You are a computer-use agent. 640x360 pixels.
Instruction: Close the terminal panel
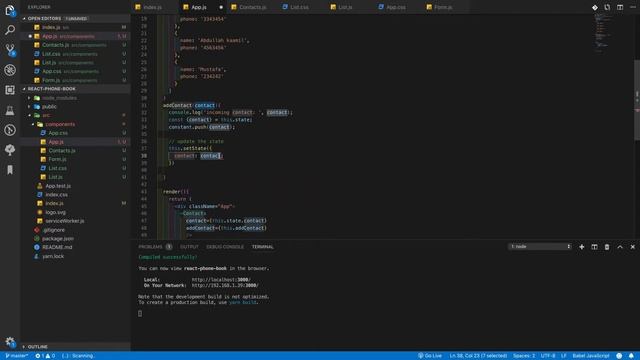coord(633,247)
